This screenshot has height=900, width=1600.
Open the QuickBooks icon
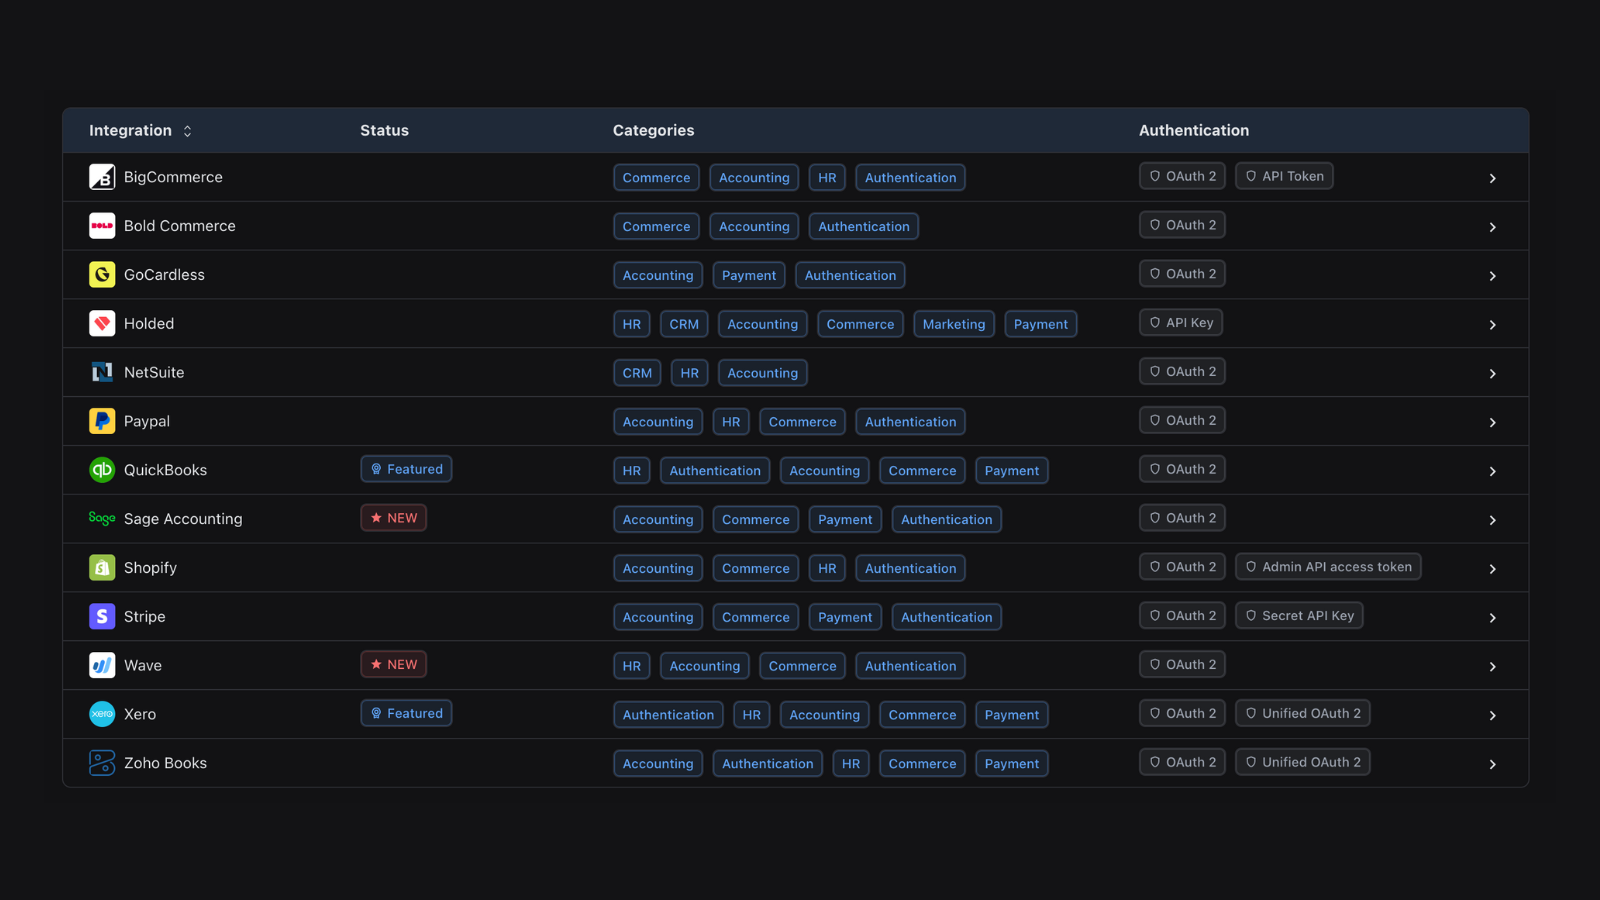point(102,469)
